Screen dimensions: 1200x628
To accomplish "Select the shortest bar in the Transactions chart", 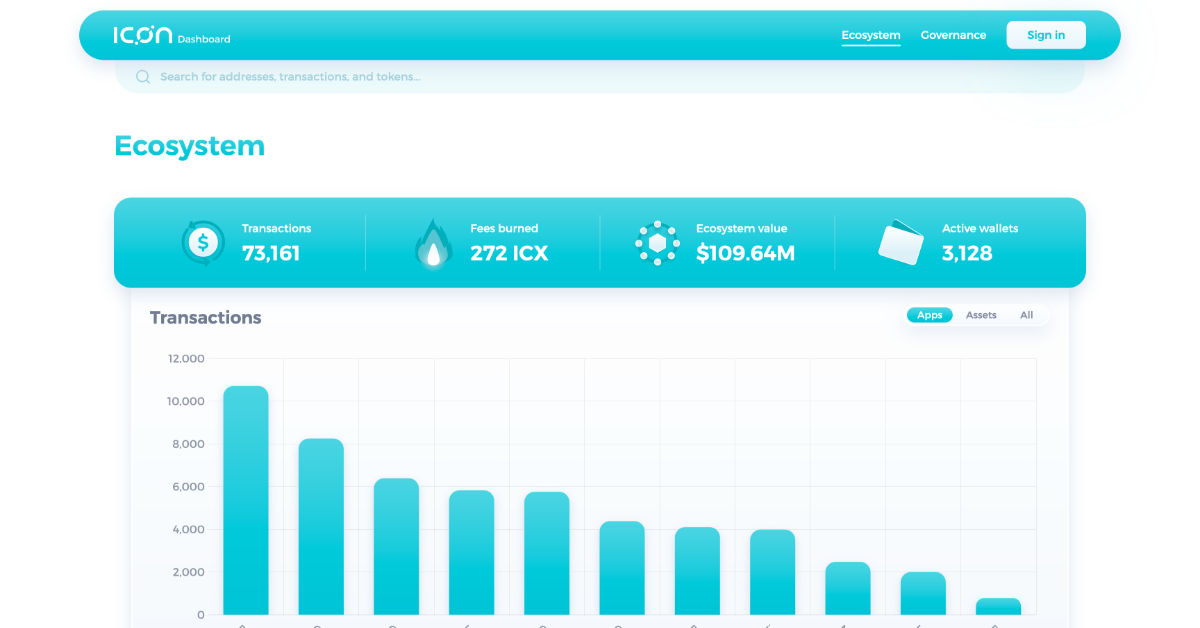I will (x=998, y=606).
